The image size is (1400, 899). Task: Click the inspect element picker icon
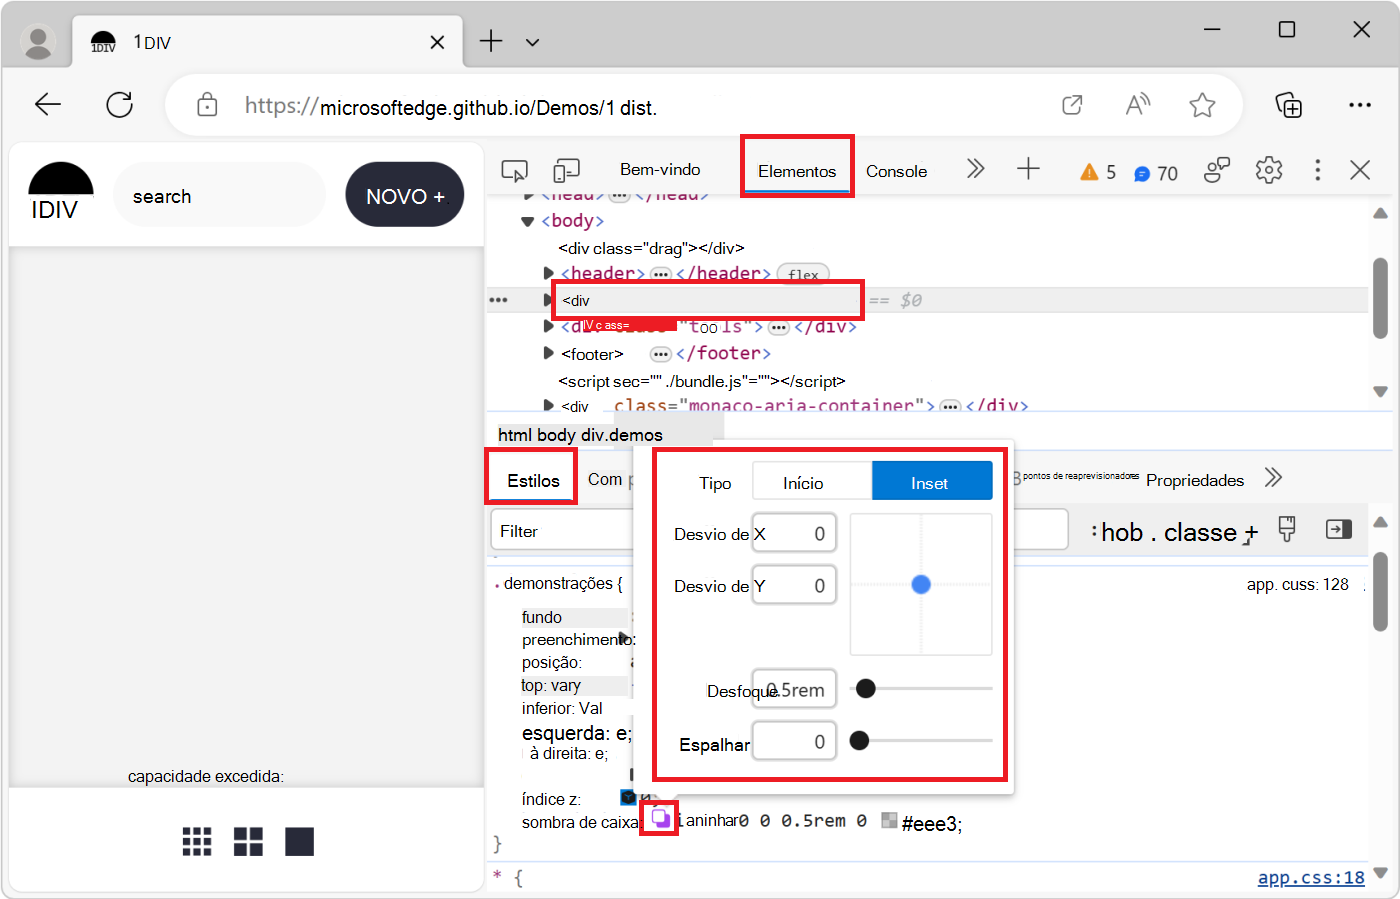coord(514,171)
